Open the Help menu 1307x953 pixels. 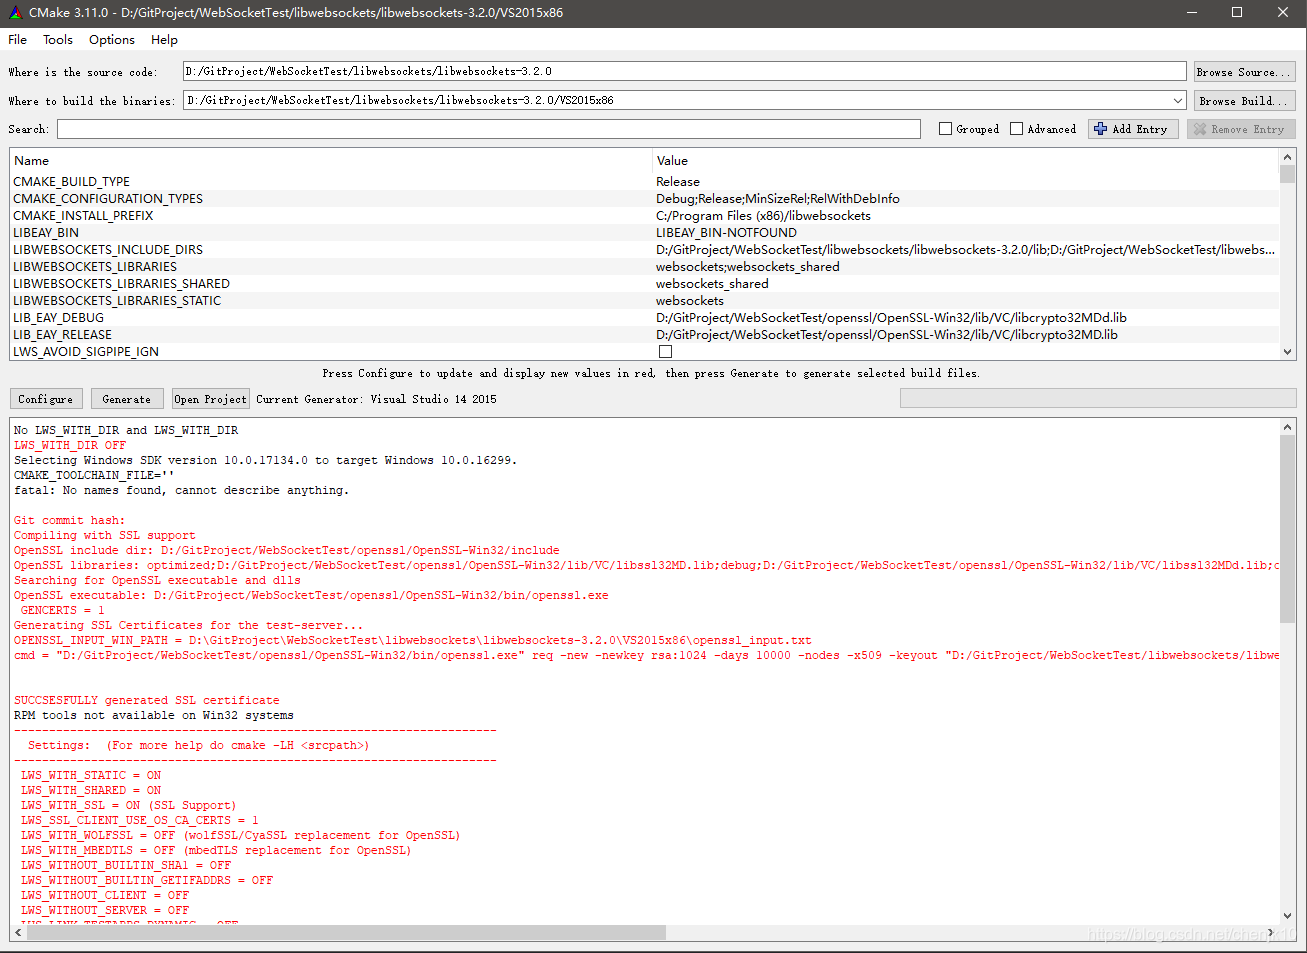click(164, 39)
